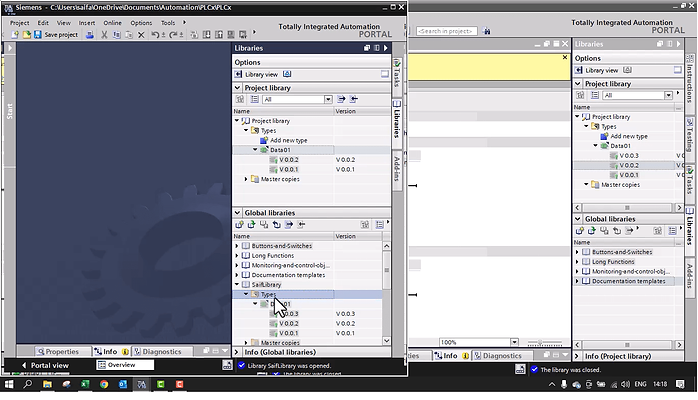
Task: Collapse the Project library section in front window
Action: (237, 88)
